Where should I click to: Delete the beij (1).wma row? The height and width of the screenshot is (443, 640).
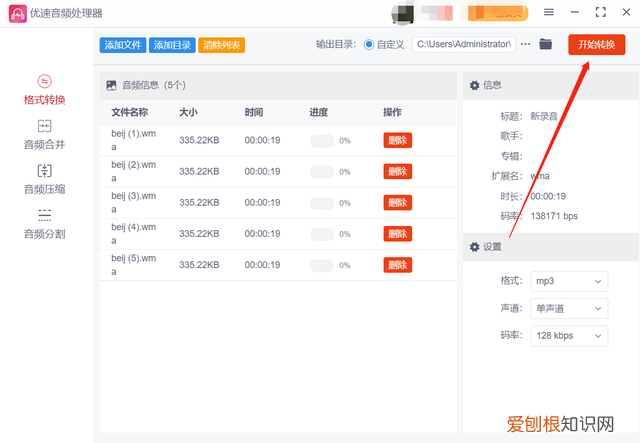tap(398, 140)
